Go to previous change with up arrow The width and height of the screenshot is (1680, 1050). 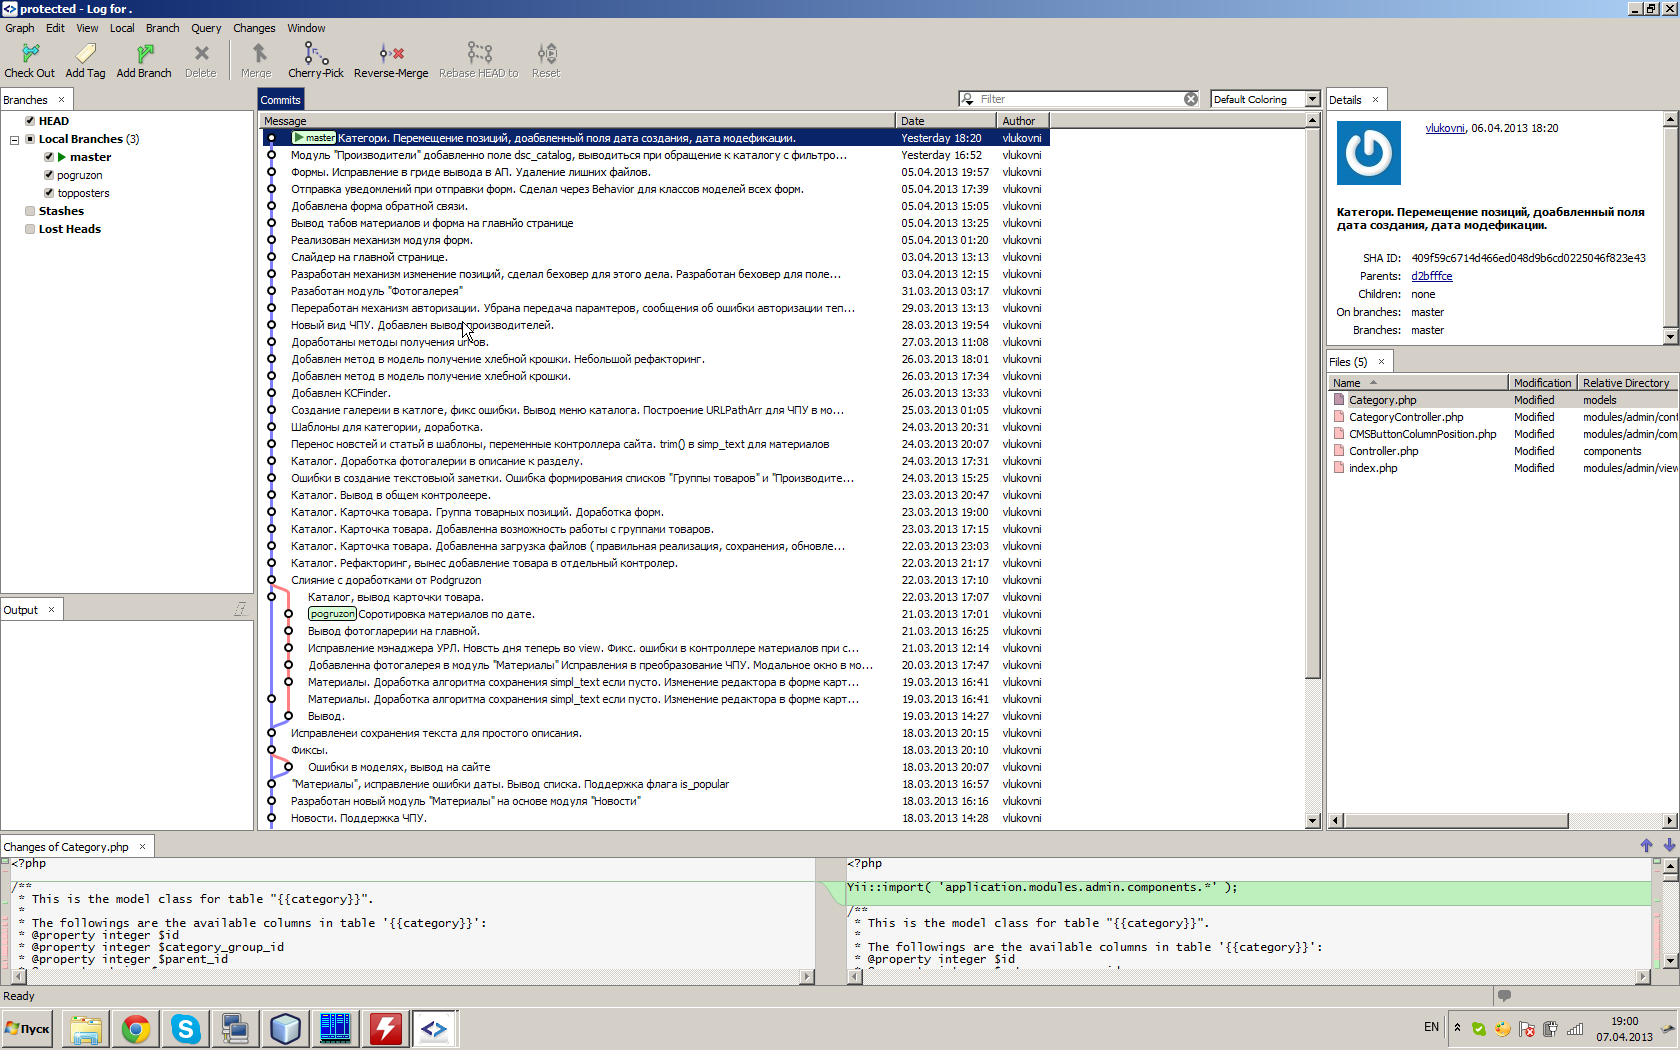(1647, 846)
